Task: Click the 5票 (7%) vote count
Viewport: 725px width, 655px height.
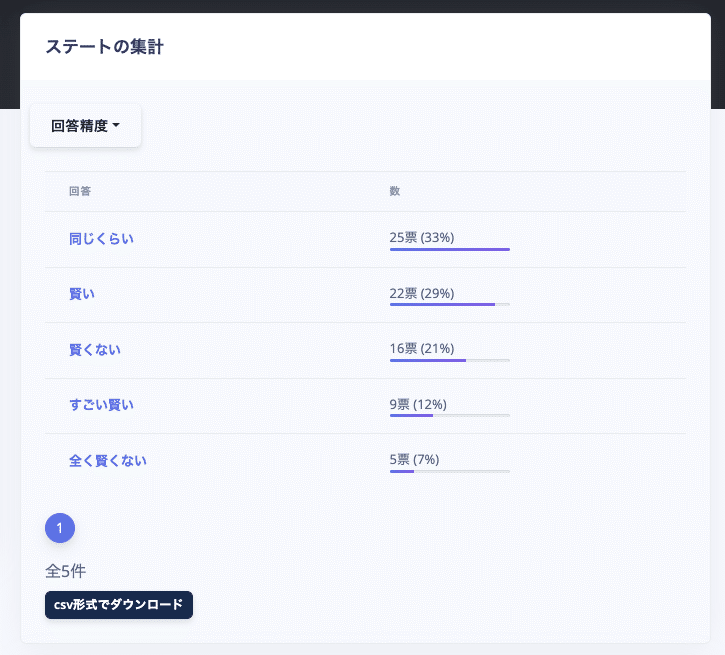Action: [414, 459]
